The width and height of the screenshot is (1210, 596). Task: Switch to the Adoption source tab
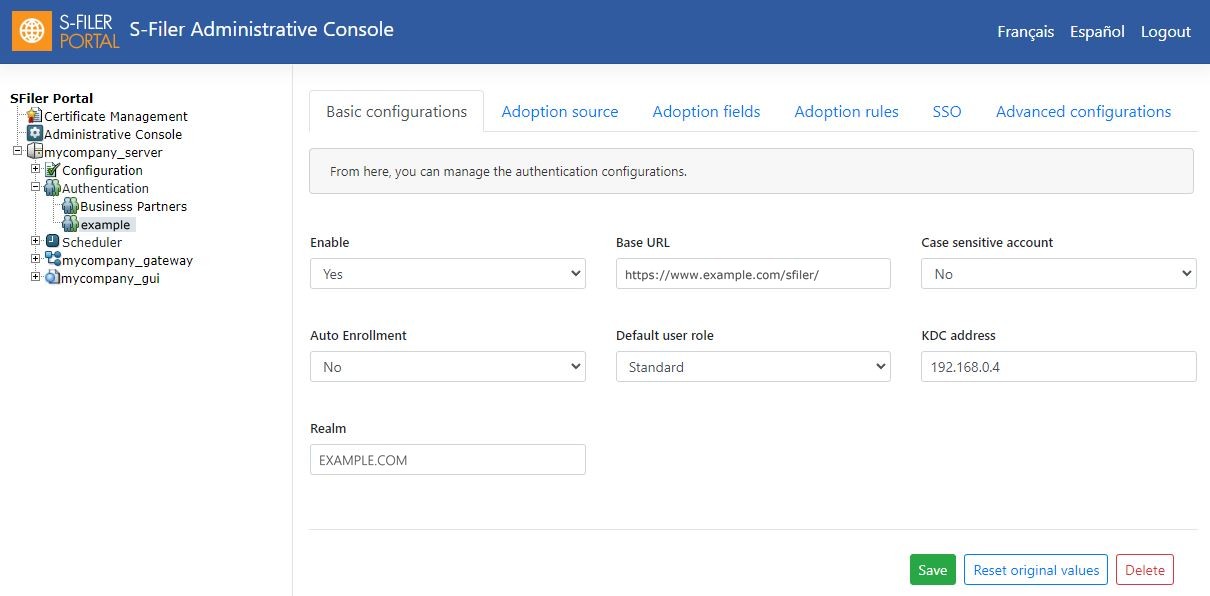(560, 112)
